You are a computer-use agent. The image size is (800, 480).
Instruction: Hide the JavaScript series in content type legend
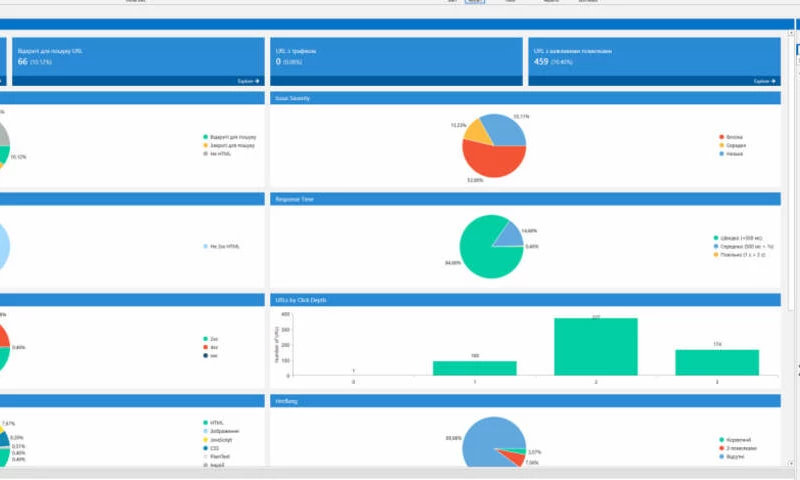pos(224,439)
